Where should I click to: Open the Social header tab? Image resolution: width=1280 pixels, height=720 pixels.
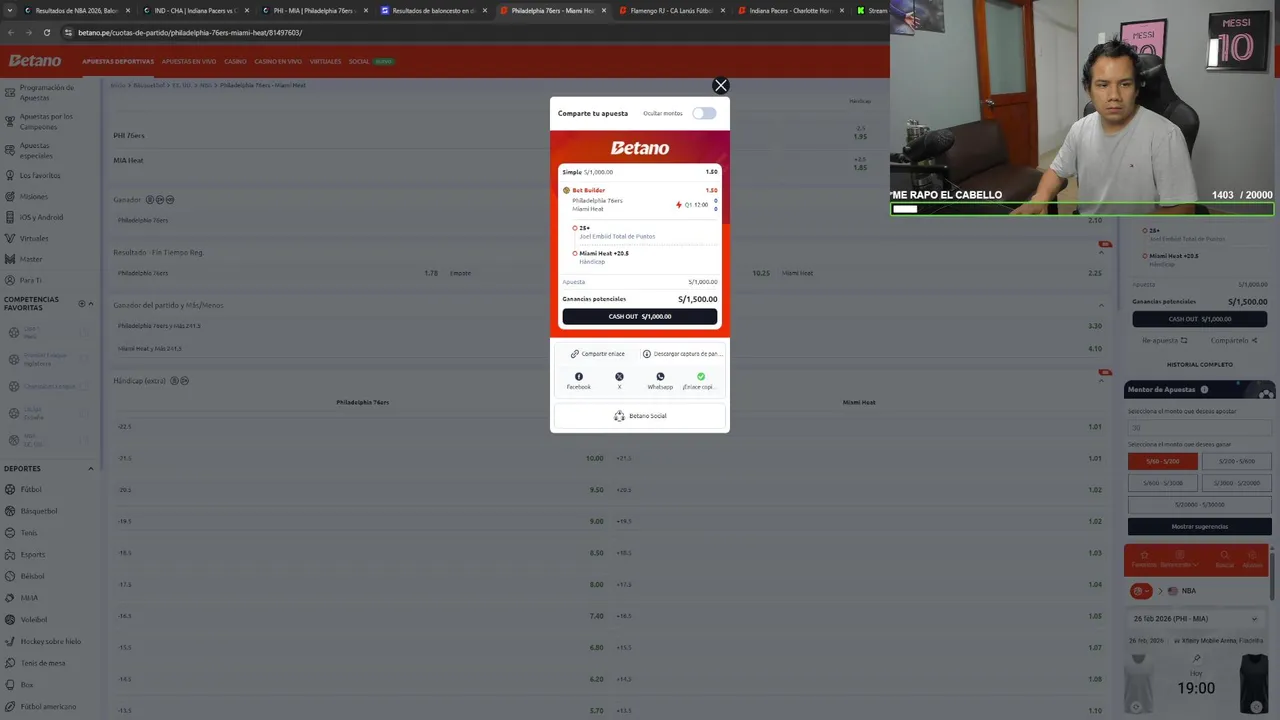coord(359,62)
